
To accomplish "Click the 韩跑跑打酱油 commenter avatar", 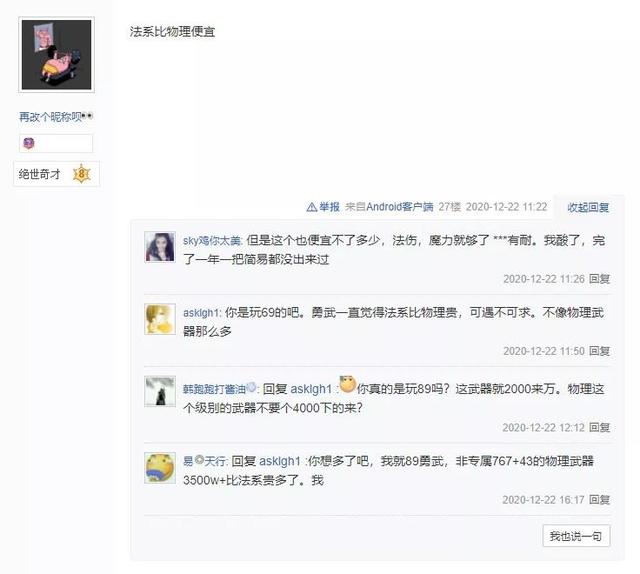I will click(160, 391).
